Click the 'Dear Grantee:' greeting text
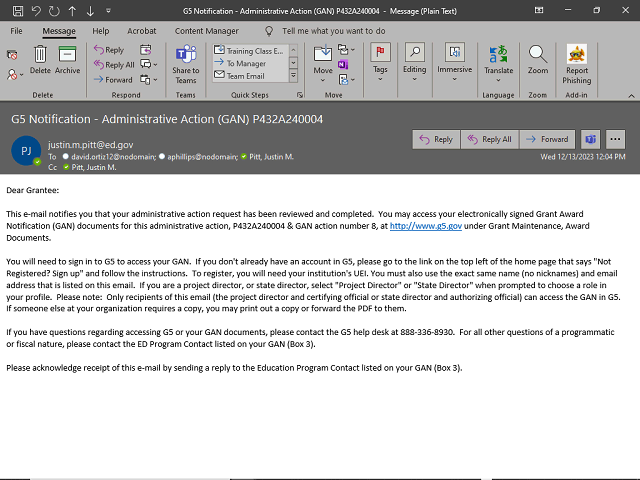 (x=33, y=190)
